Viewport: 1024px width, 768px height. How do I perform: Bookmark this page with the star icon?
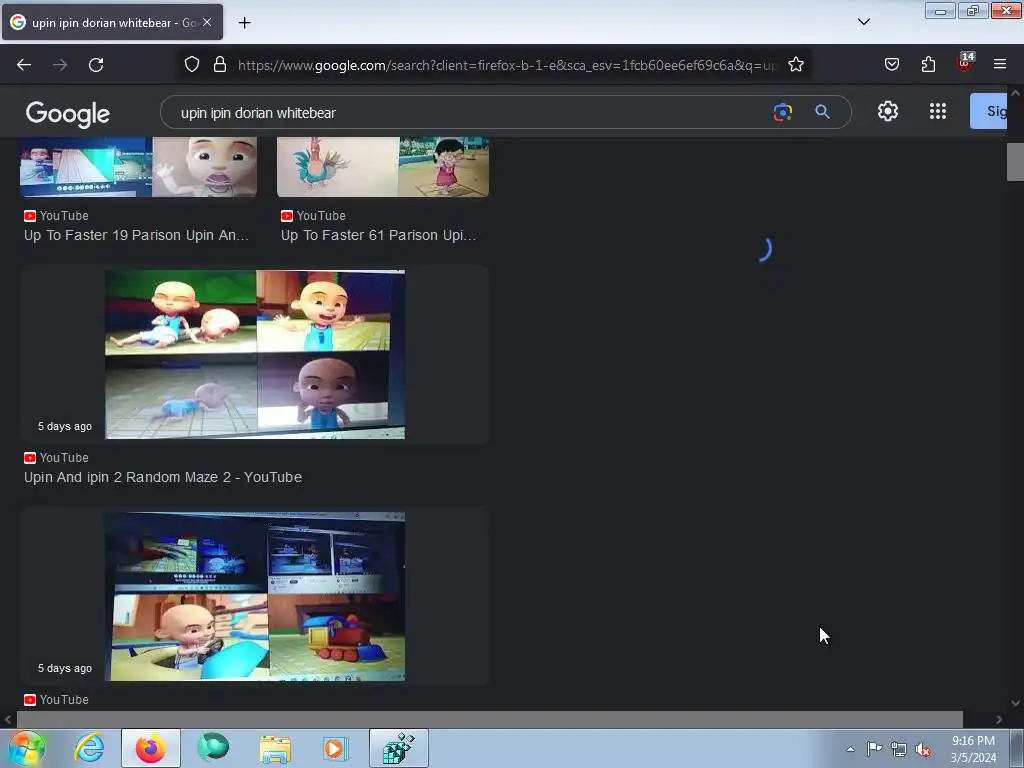(x=795, y=65)
